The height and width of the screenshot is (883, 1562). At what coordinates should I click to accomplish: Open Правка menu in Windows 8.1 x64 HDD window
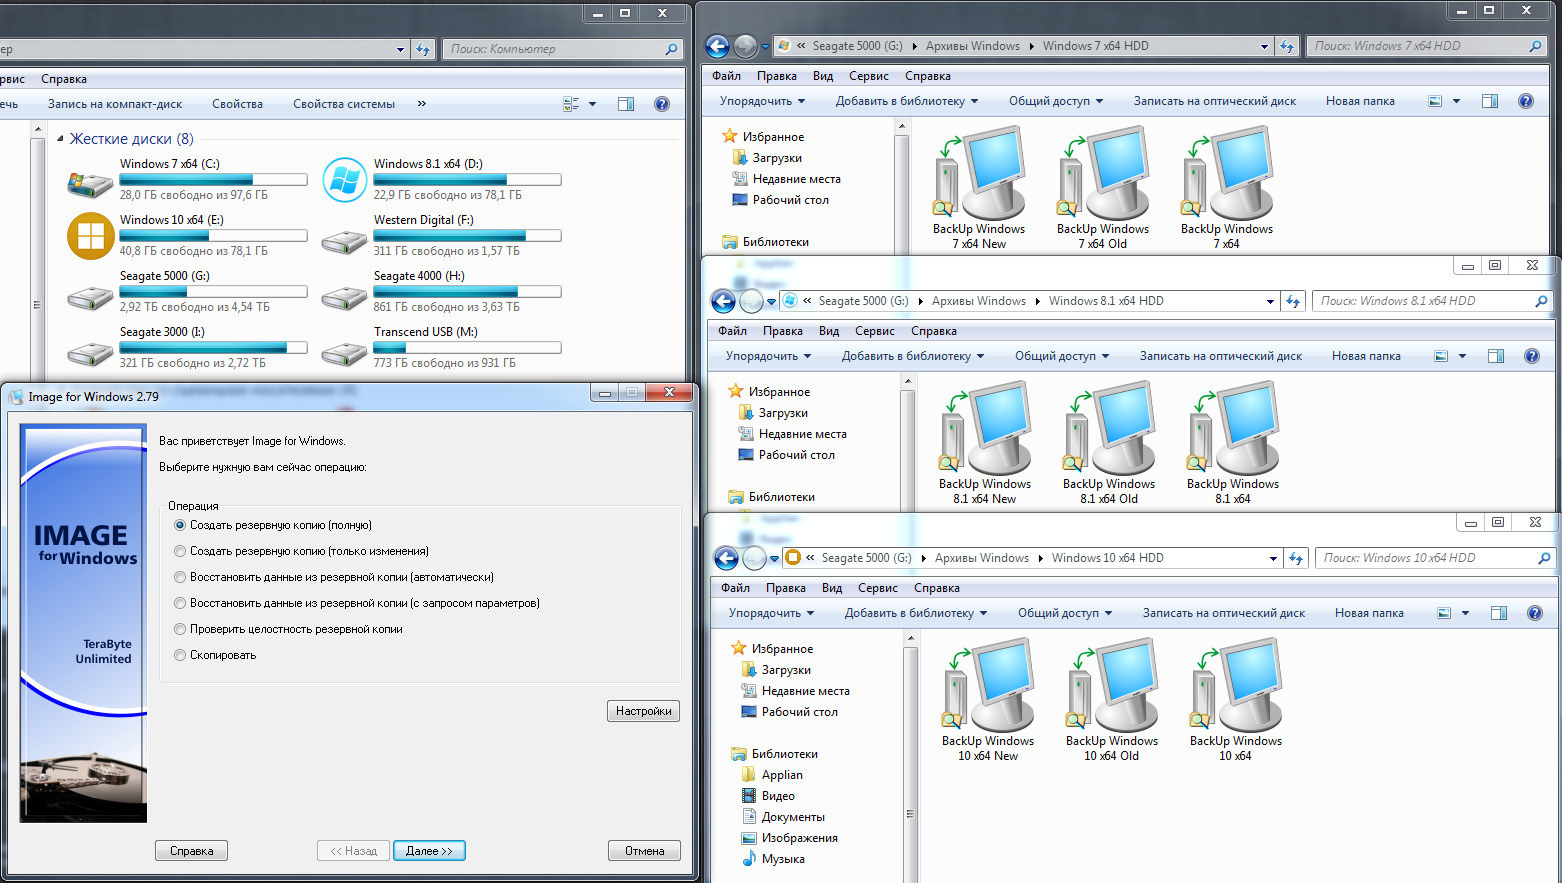[x=783, y=331]
